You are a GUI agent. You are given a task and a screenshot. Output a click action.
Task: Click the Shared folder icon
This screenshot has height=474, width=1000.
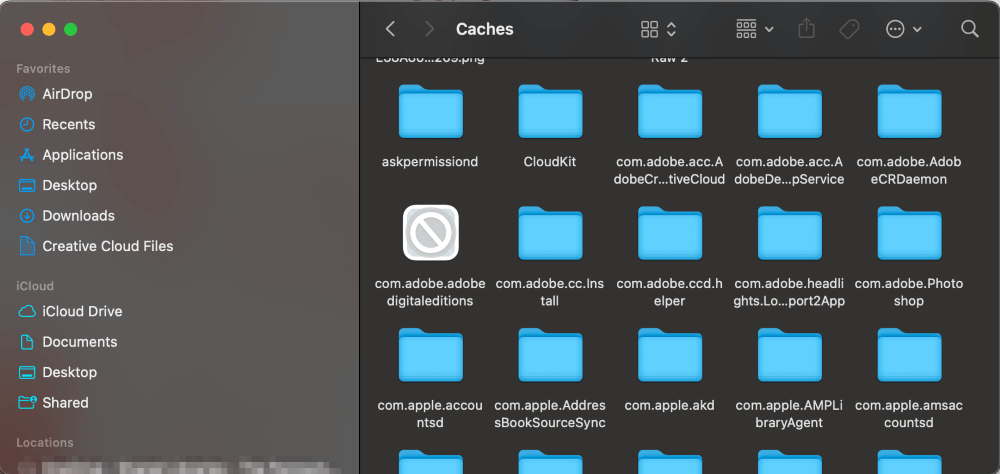coord(27,402)
